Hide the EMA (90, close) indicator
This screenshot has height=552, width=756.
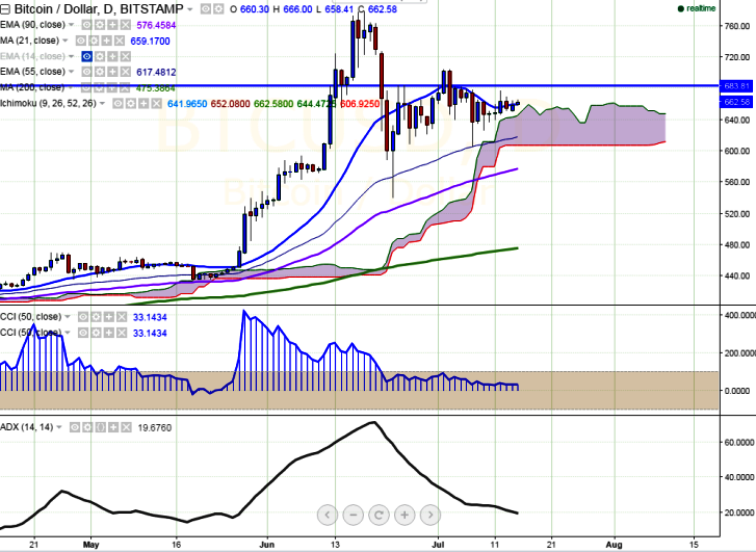(87, 25)
